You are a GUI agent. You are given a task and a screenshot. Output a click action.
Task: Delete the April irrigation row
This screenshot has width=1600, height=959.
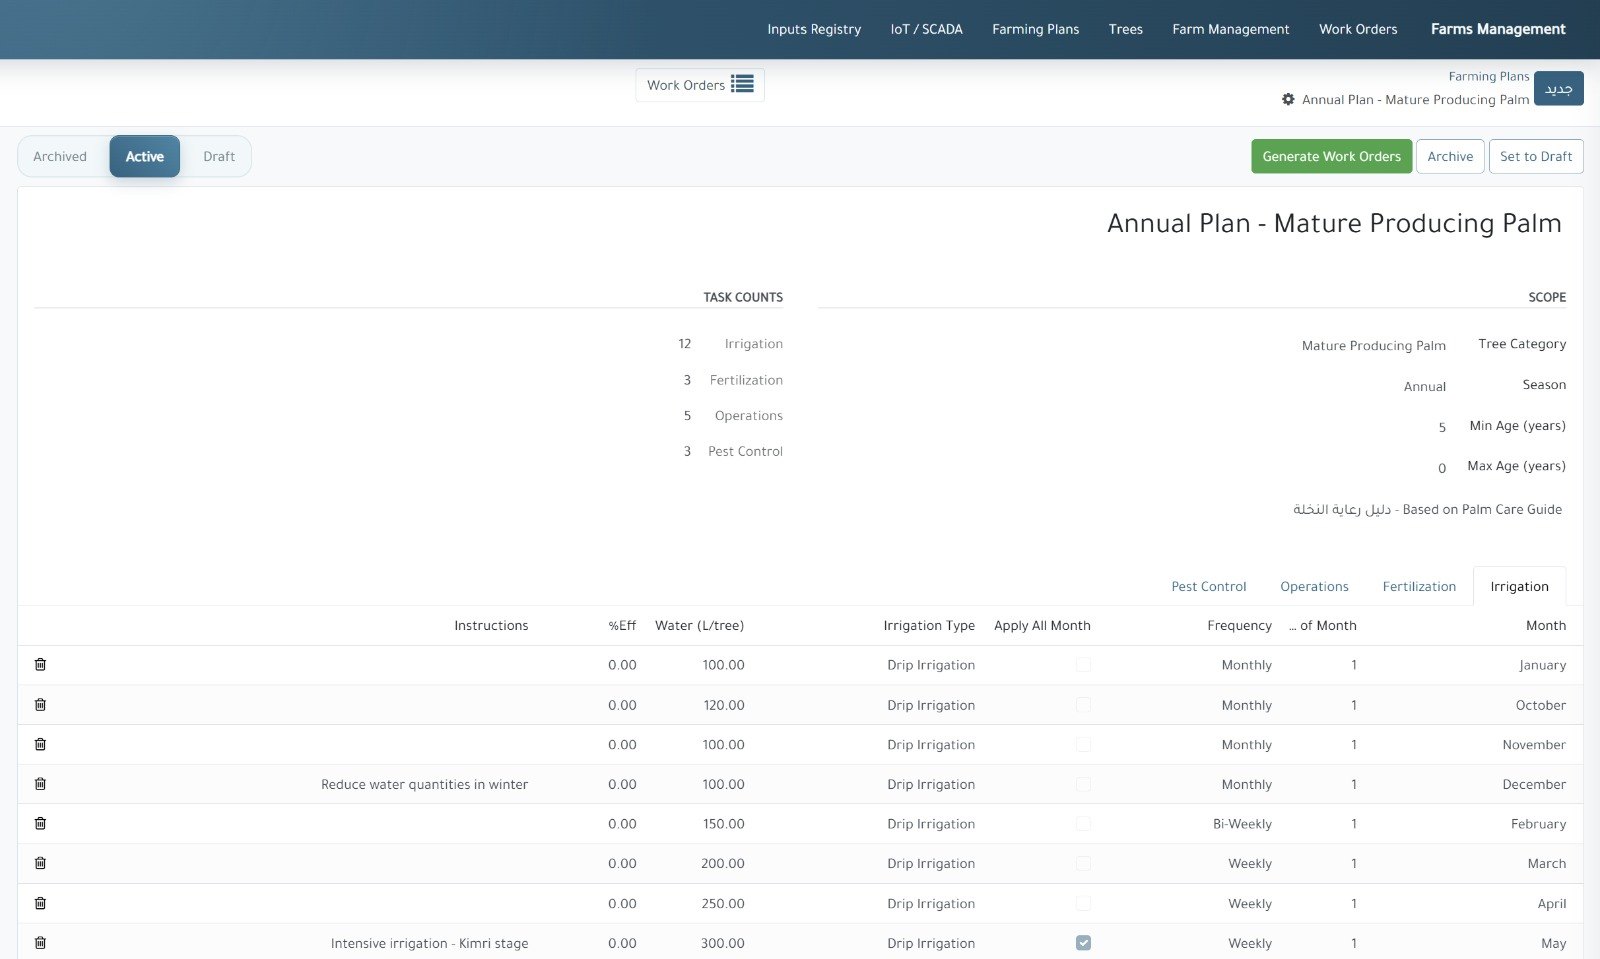(x=40, y=903)
